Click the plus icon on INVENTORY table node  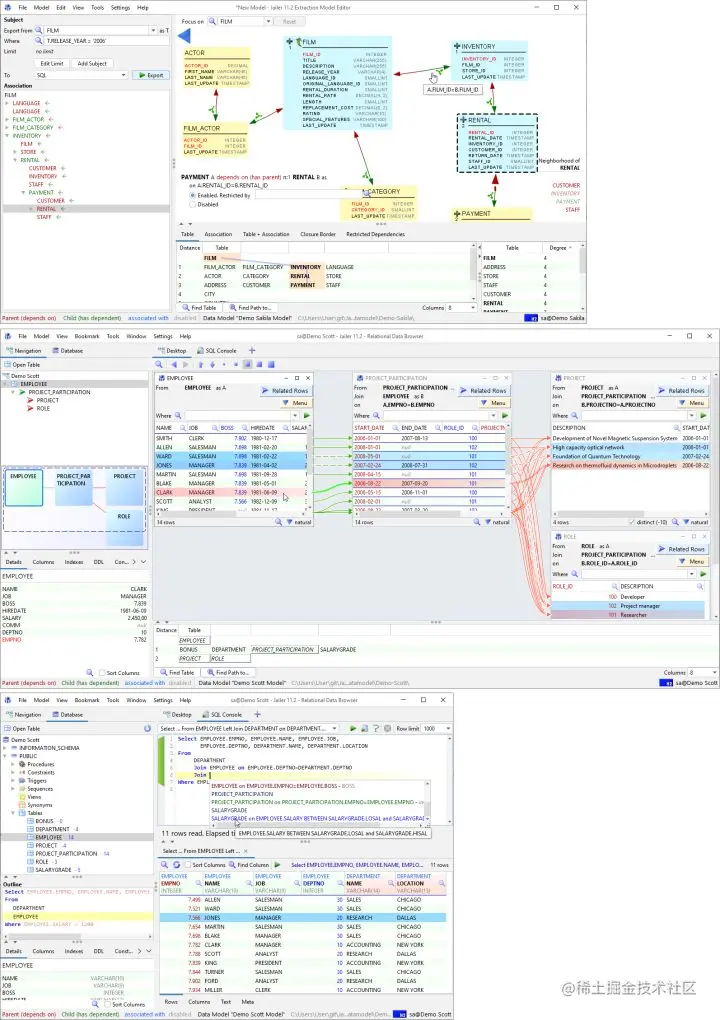457,46
